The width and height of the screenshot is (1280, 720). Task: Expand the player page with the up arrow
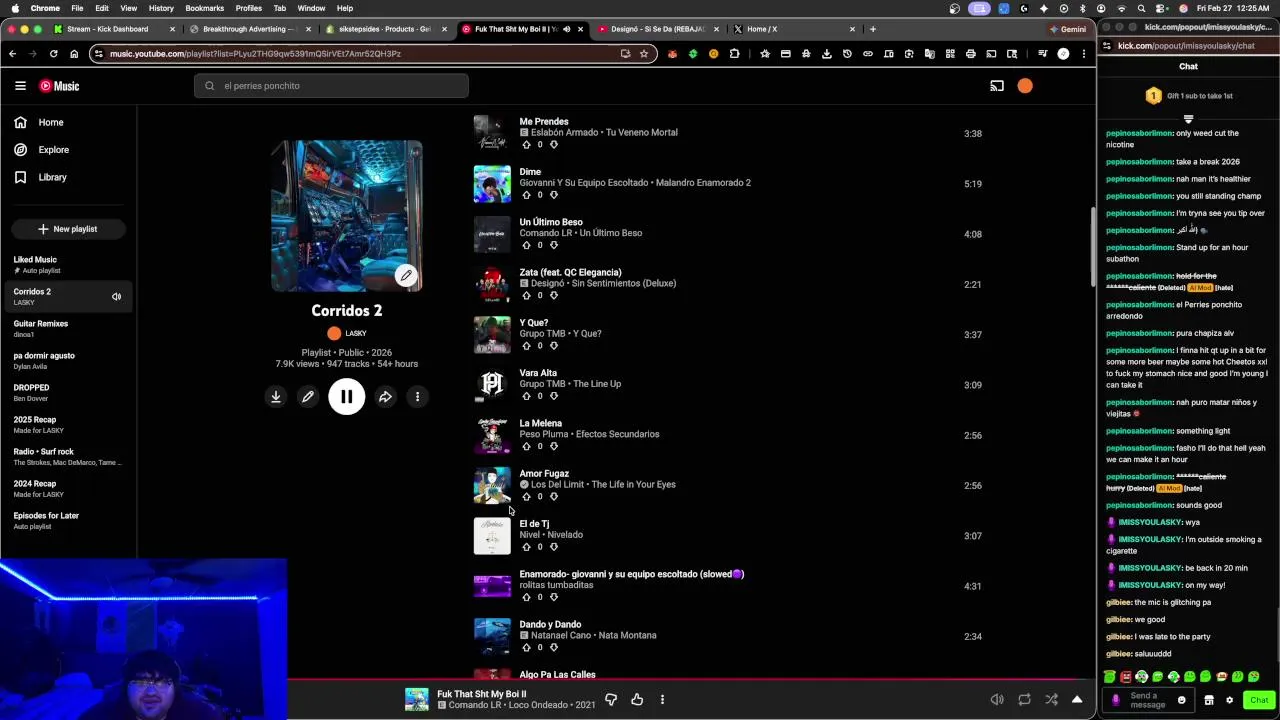(1077, 700)
